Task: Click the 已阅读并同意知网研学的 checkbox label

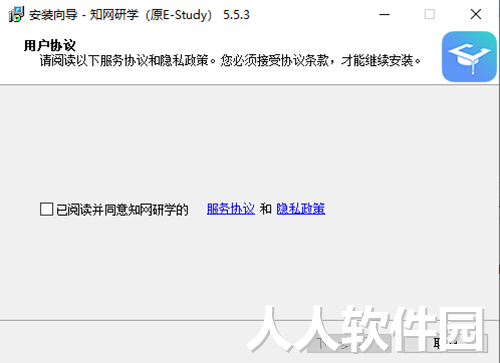Action: 122,209
